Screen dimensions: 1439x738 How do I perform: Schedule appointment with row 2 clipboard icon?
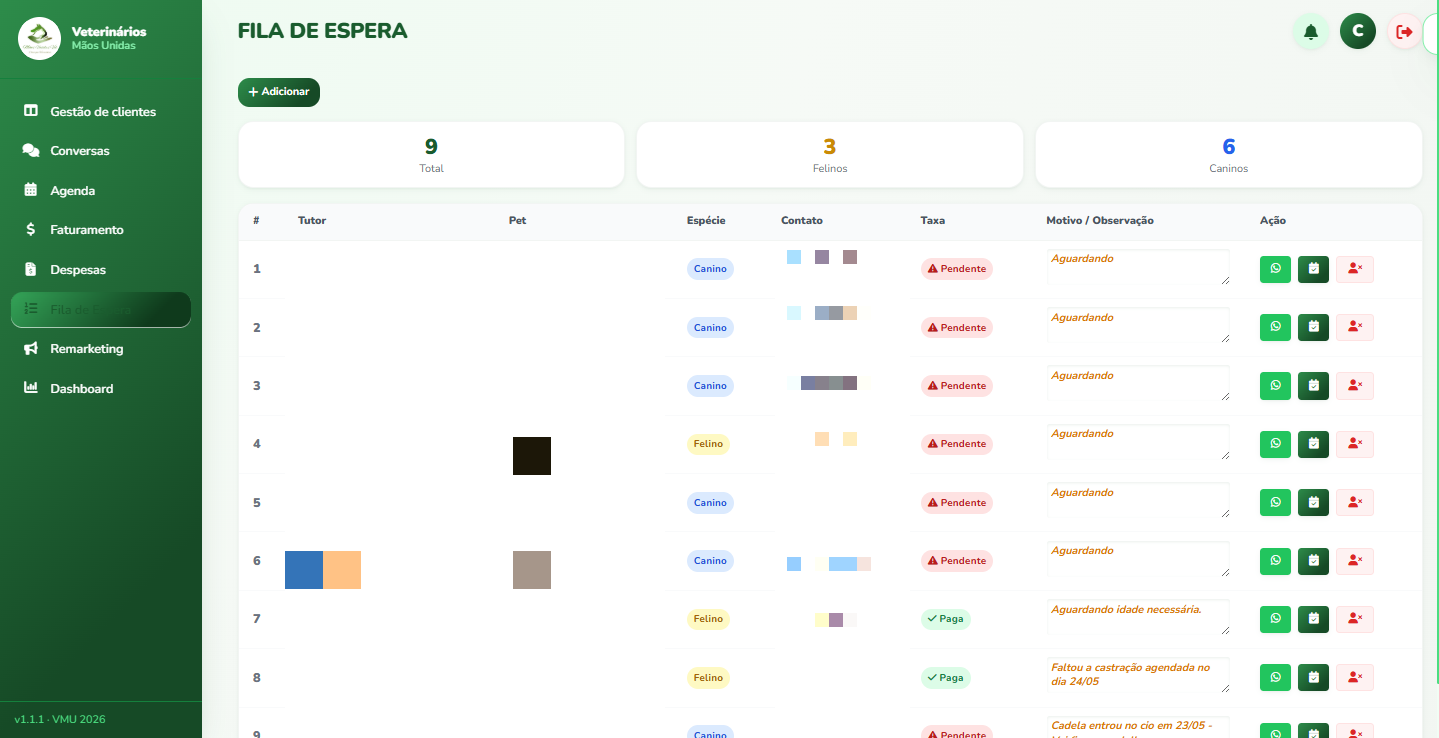pyautogui.click(x=1313, y=327)
